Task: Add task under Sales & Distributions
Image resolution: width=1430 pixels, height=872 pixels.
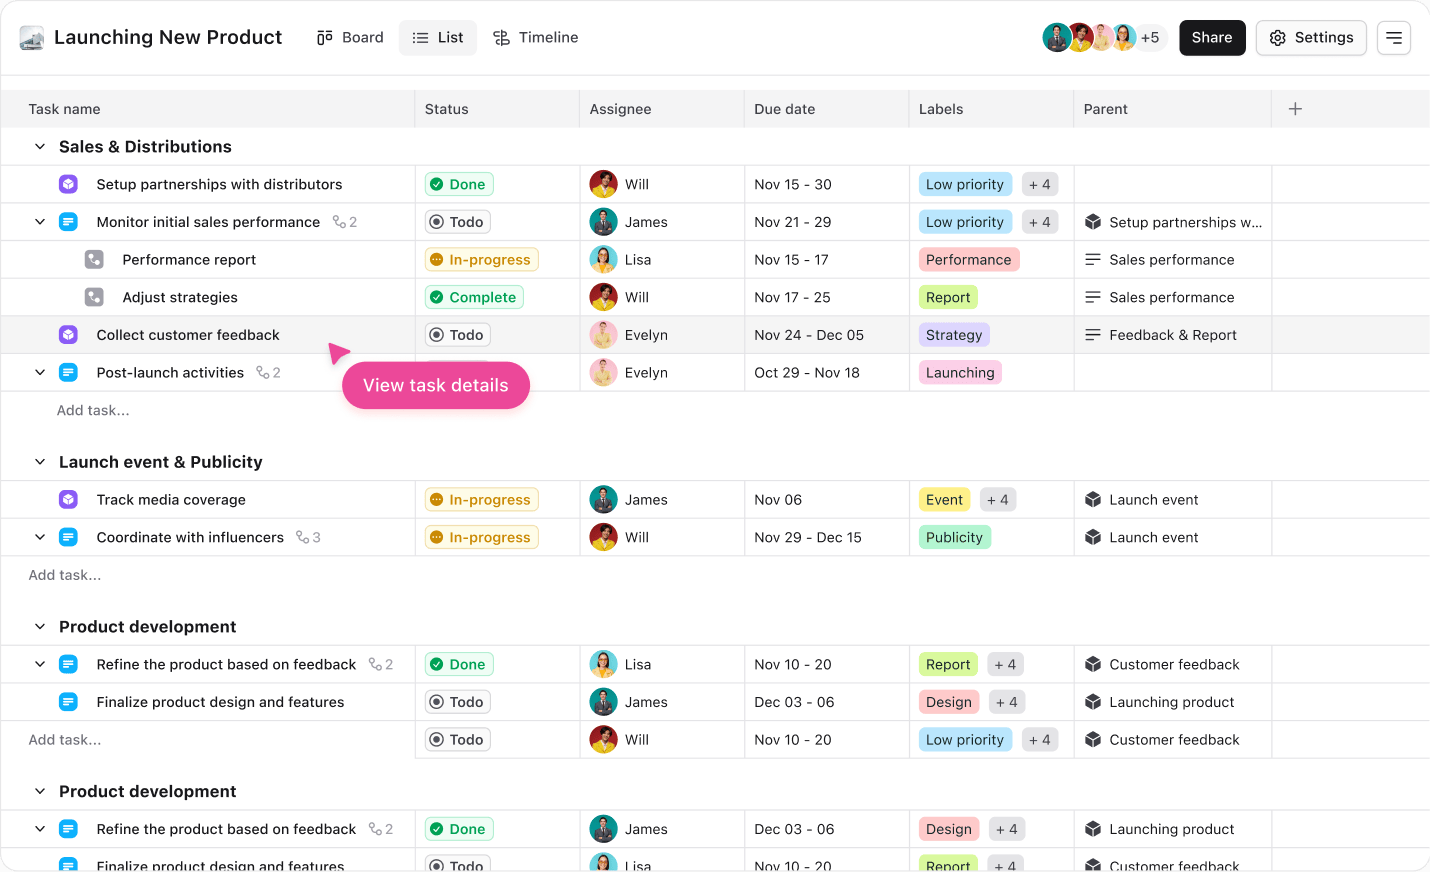Action: [x=93, y=411]
